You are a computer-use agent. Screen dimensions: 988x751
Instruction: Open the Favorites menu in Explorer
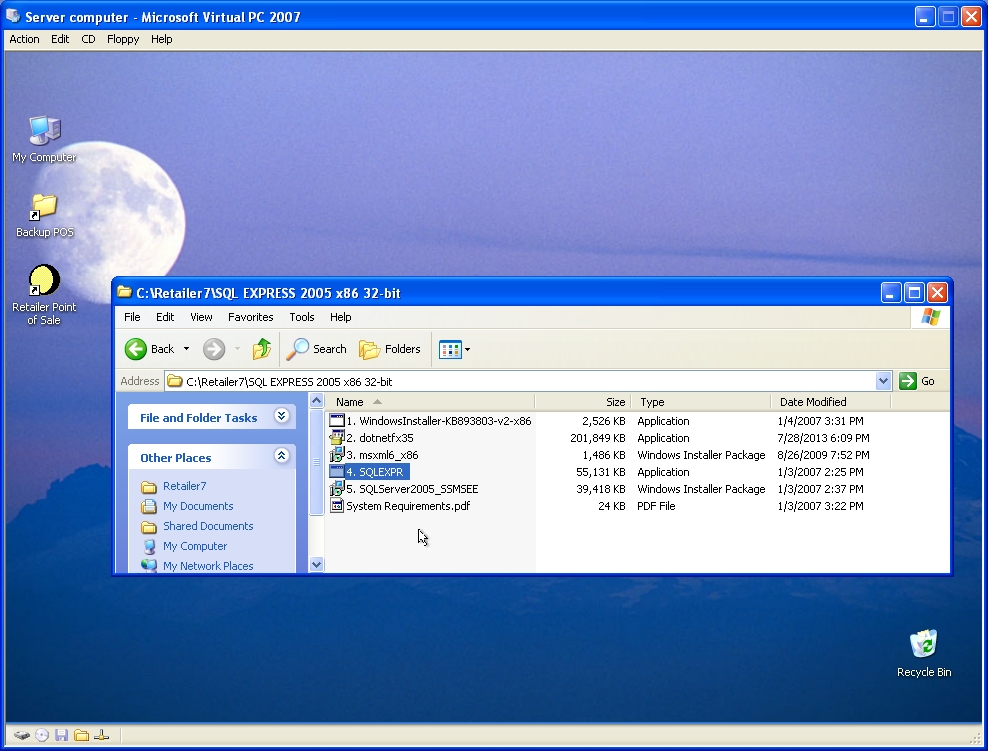tap(250, 317)
